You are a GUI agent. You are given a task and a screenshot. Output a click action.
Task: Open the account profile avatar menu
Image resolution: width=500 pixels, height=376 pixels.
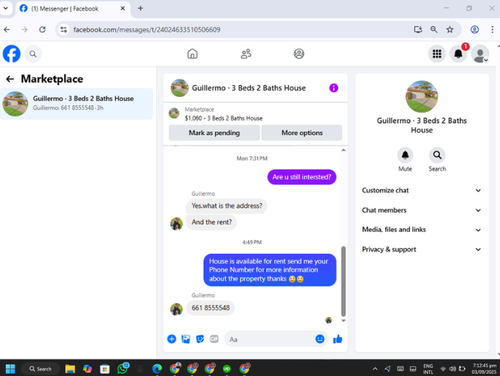click(480, 54)
